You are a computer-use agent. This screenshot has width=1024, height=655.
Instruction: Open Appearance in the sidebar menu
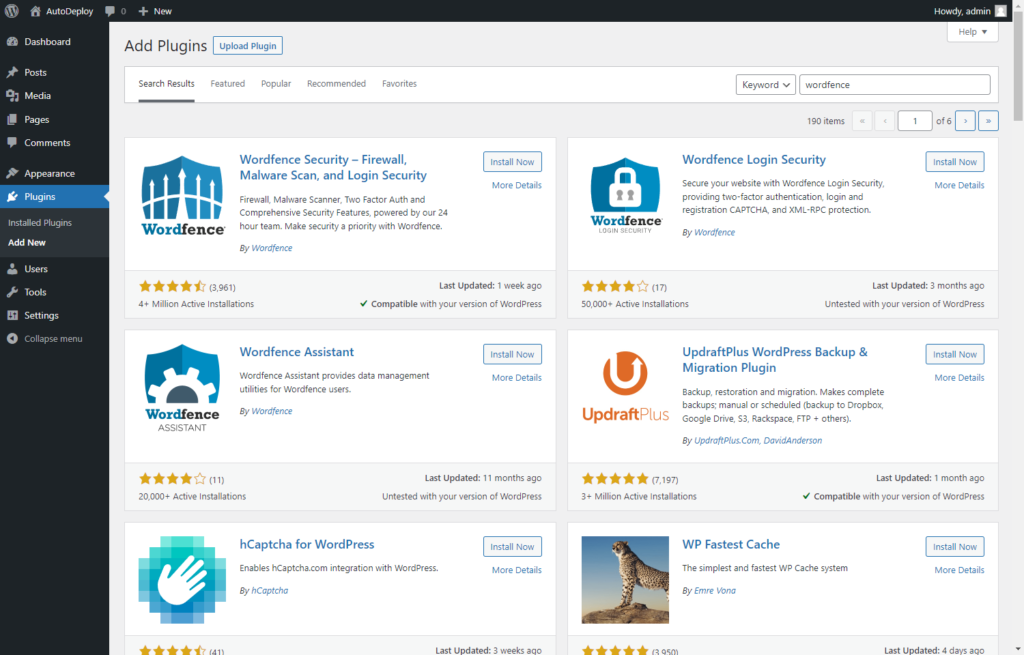tap(49, 173)
